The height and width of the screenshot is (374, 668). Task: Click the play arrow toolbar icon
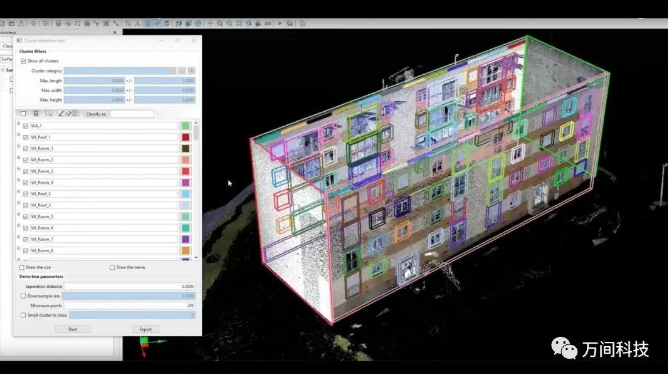click(280, 23)
